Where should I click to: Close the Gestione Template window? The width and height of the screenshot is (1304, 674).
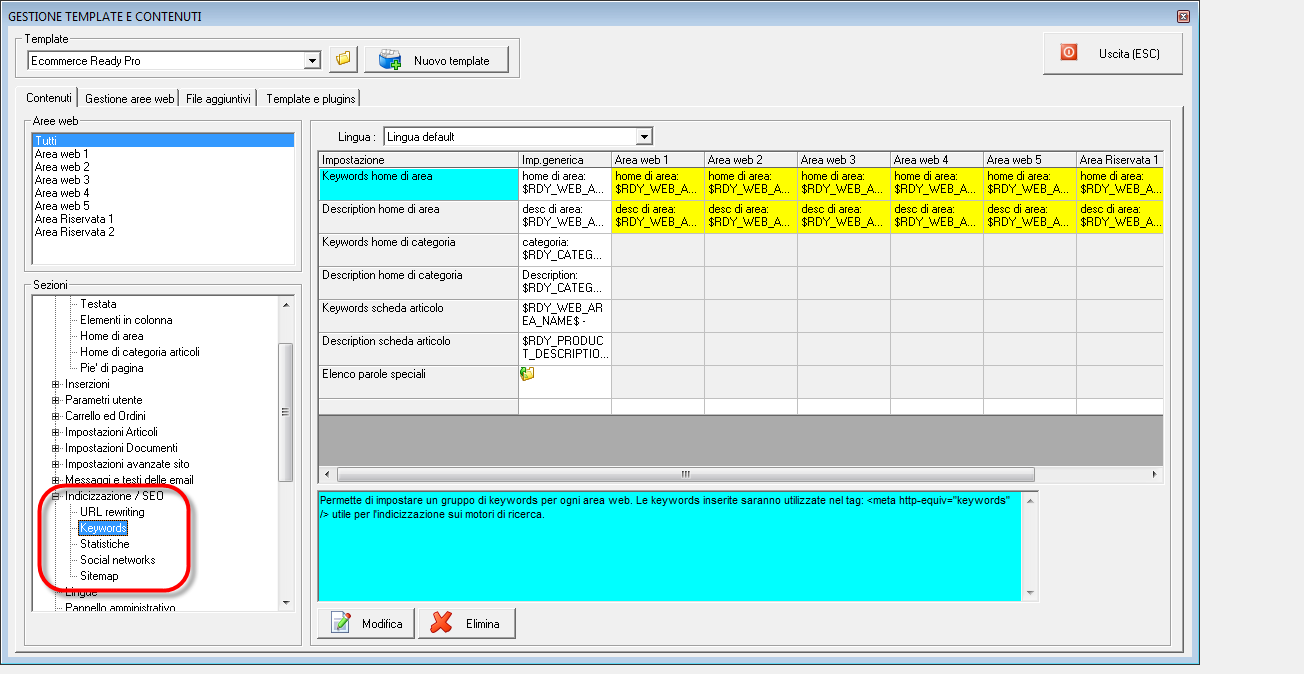[x=1183, y=16]
